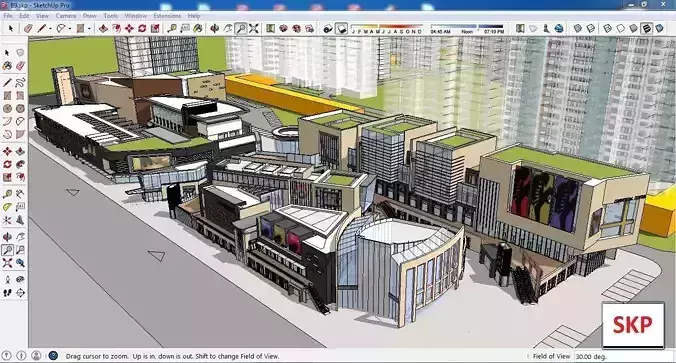Click the 'Field of View' label
Viewport: 676px width, 363px height.
(551, 356)
